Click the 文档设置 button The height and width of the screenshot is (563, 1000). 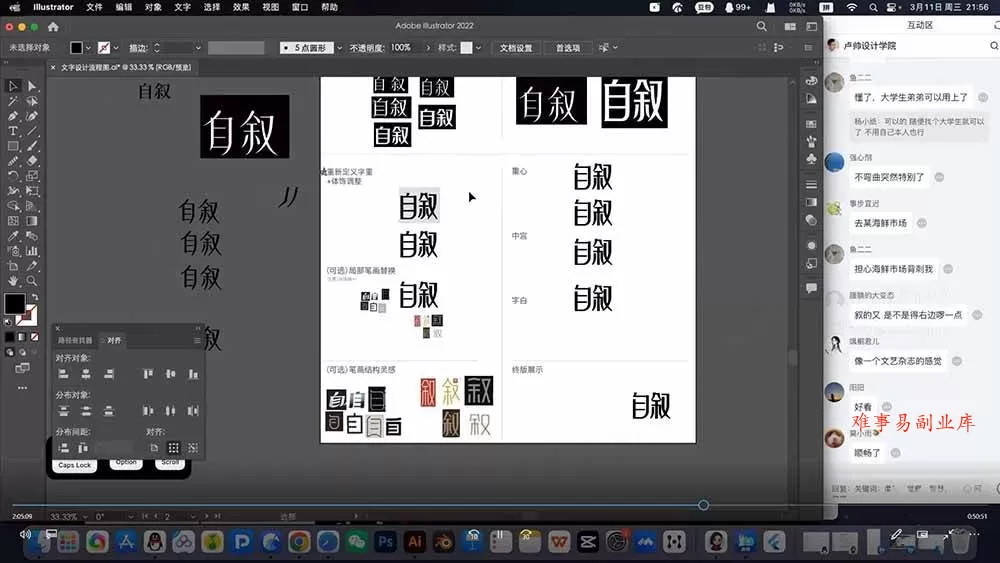(x=516, y=48)
